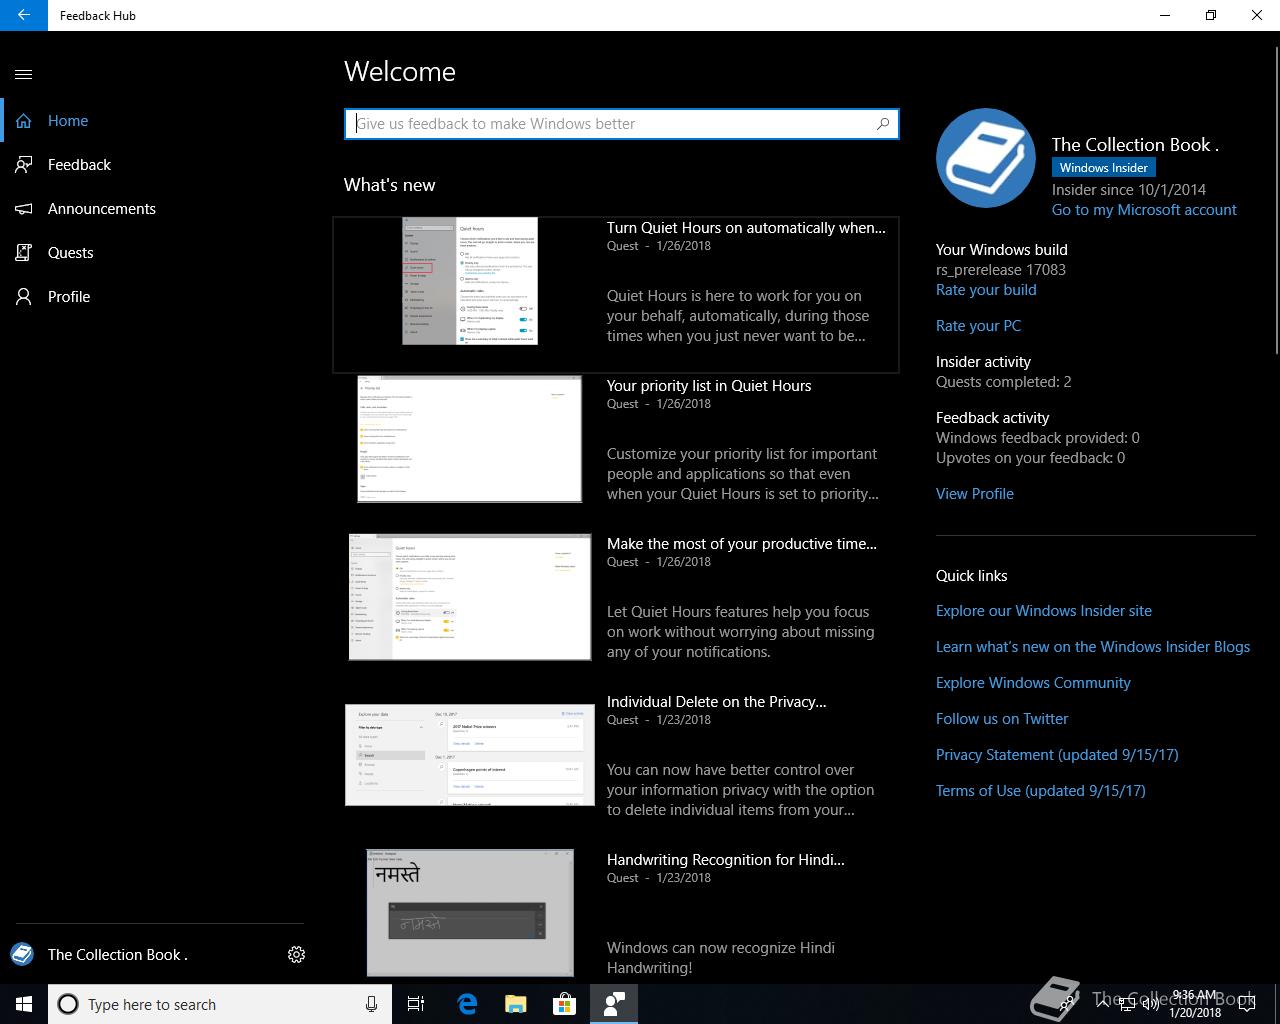Go to Announcements section label
Image resolution: width=1280 pixels, height=1024 pixels.
pos(102,209)
